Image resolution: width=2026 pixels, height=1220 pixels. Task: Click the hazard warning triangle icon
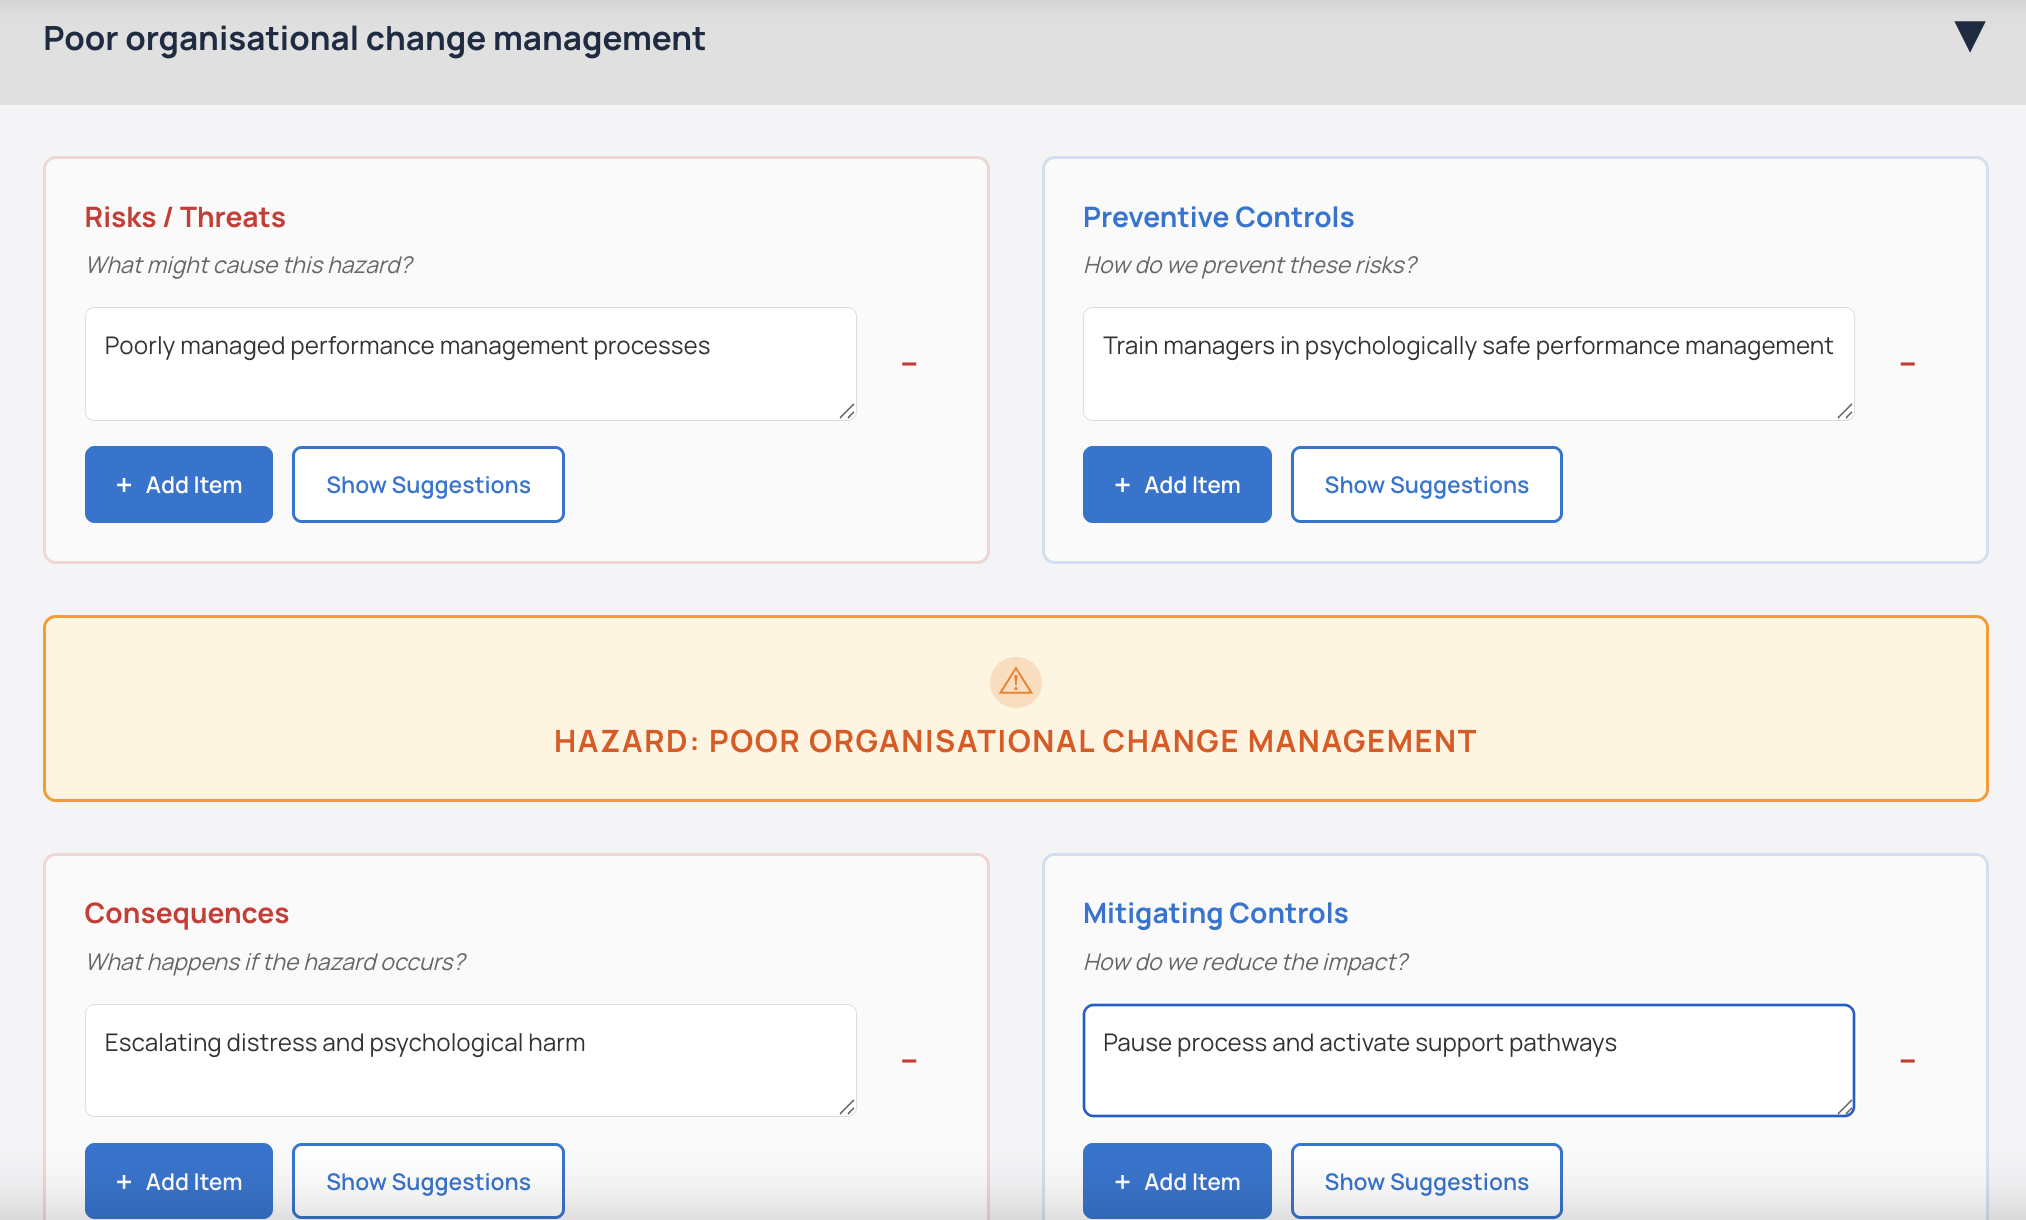(x=1015, y=682)
